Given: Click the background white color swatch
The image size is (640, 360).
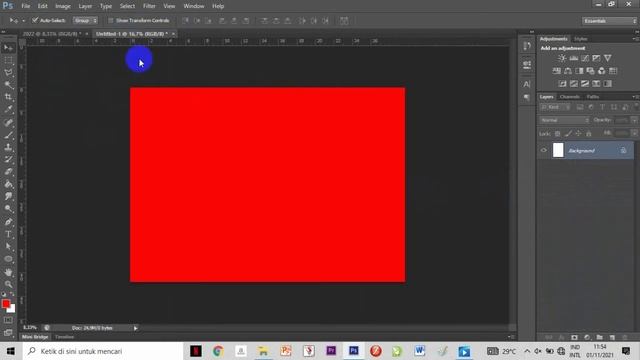Looking at the screenshot, I should pos(12,309).
